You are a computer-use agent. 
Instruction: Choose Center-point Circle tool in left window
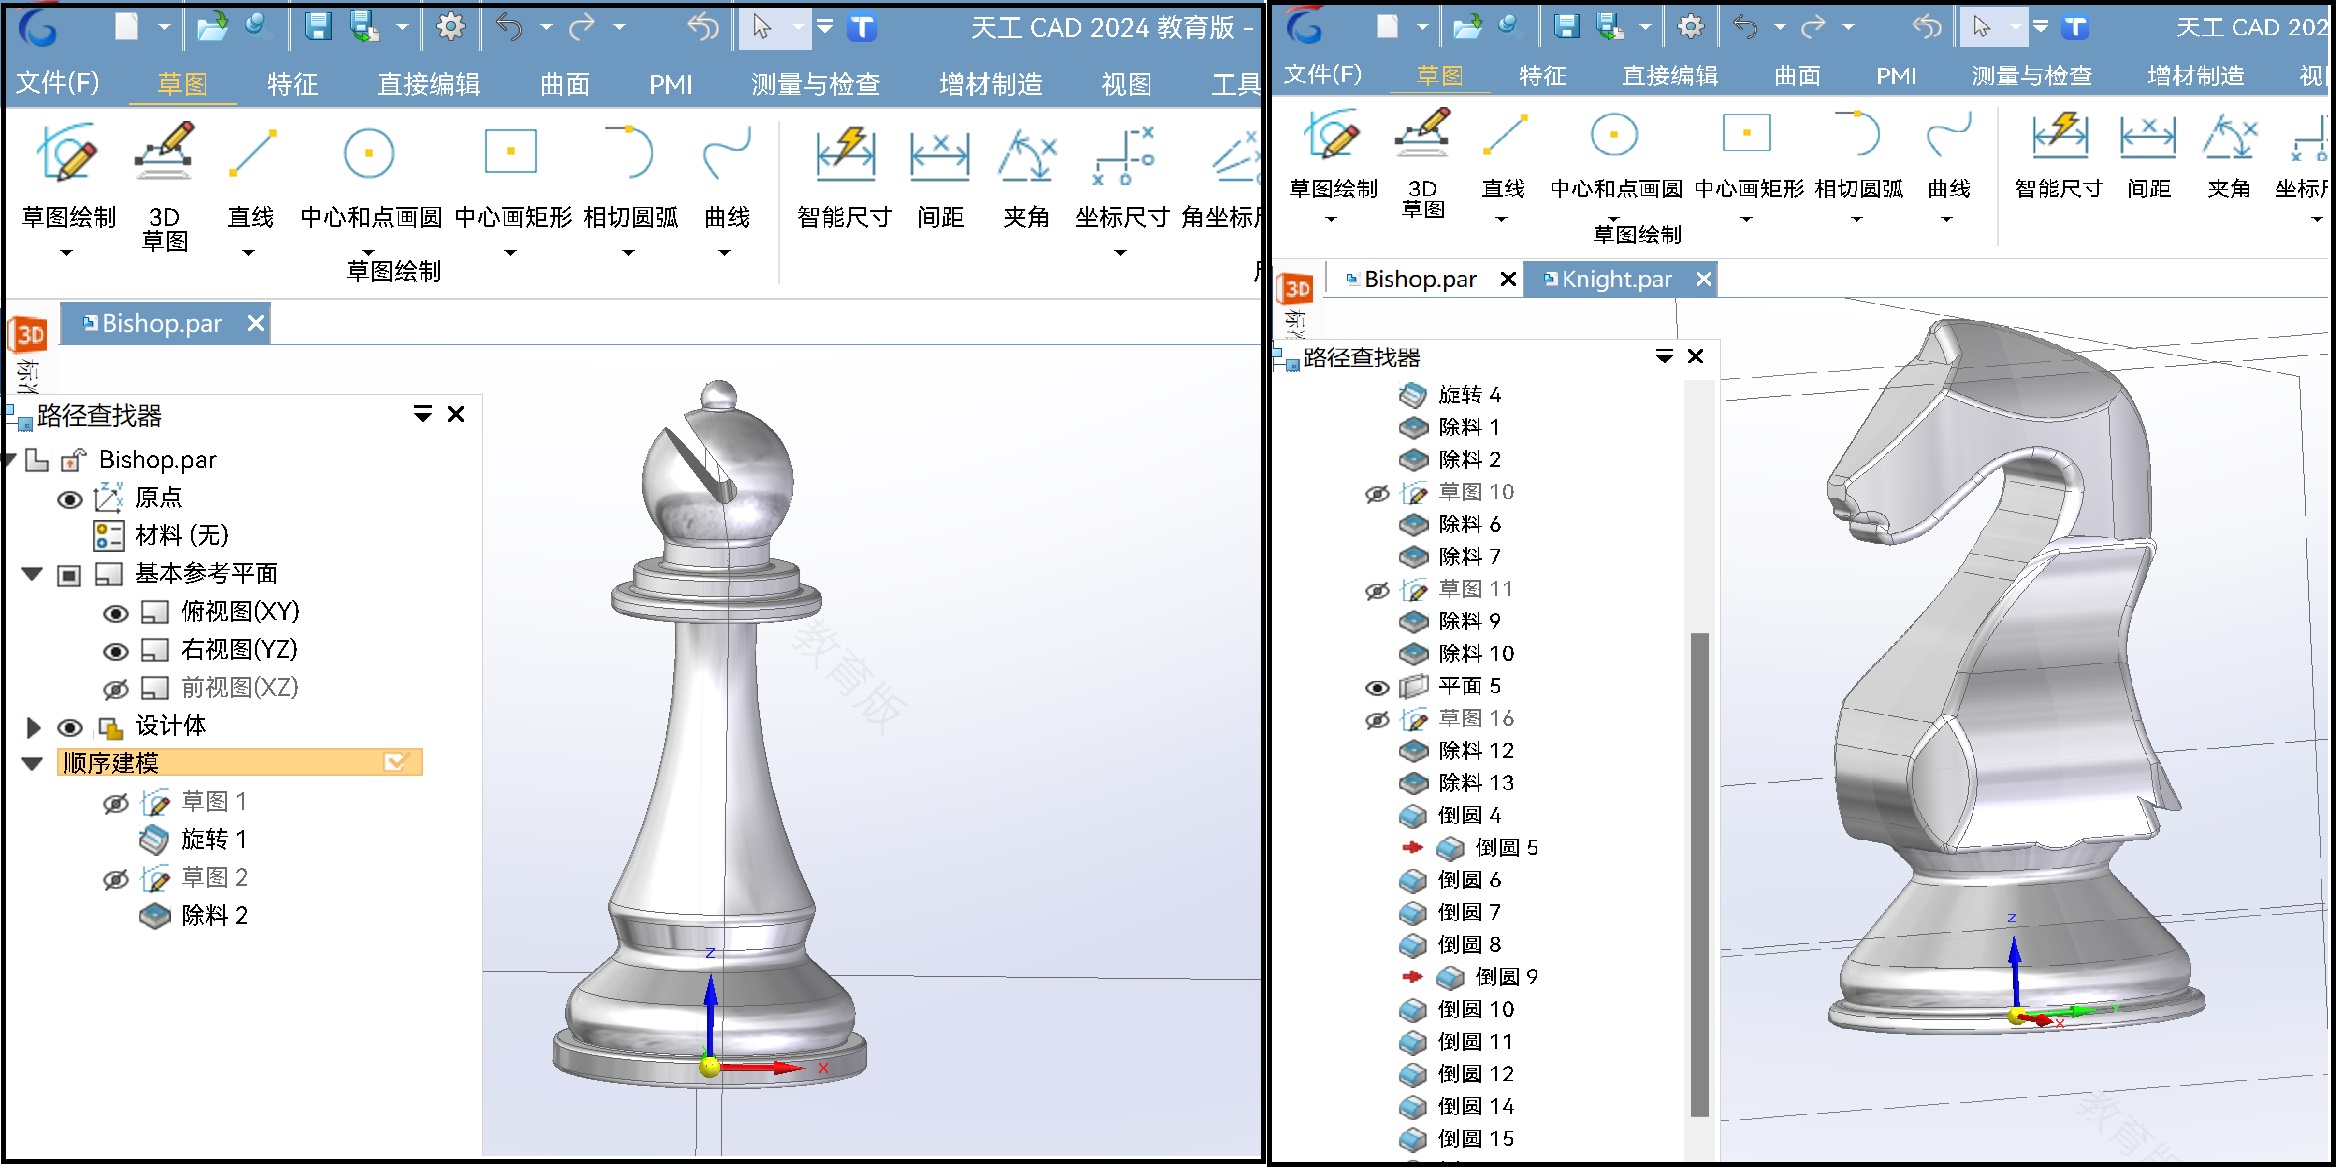369,153
